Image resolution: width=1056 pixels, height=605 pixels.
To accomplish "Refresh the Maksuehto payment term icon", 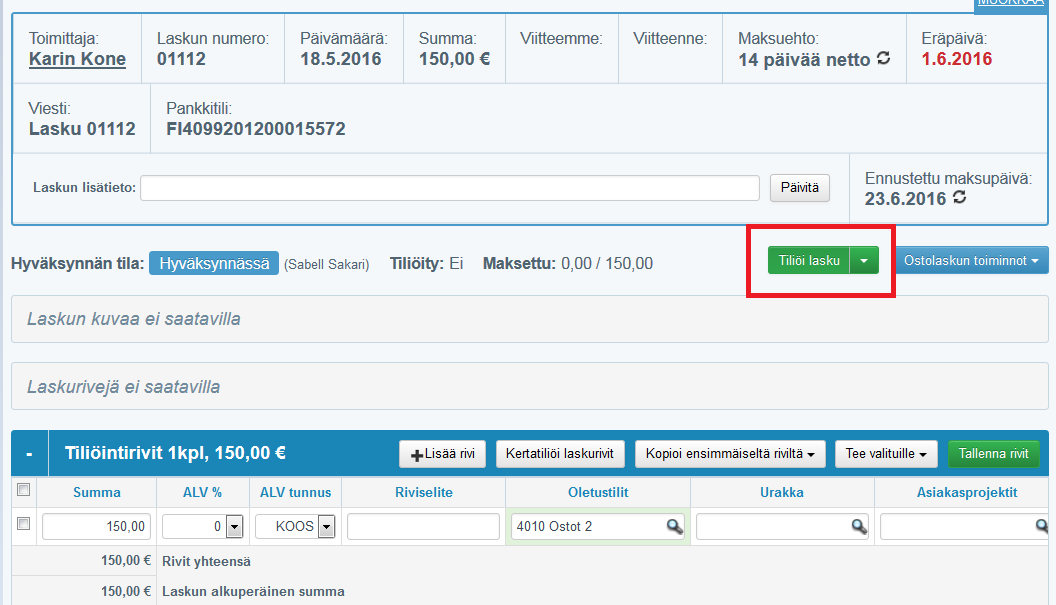I will coord(884,59).
